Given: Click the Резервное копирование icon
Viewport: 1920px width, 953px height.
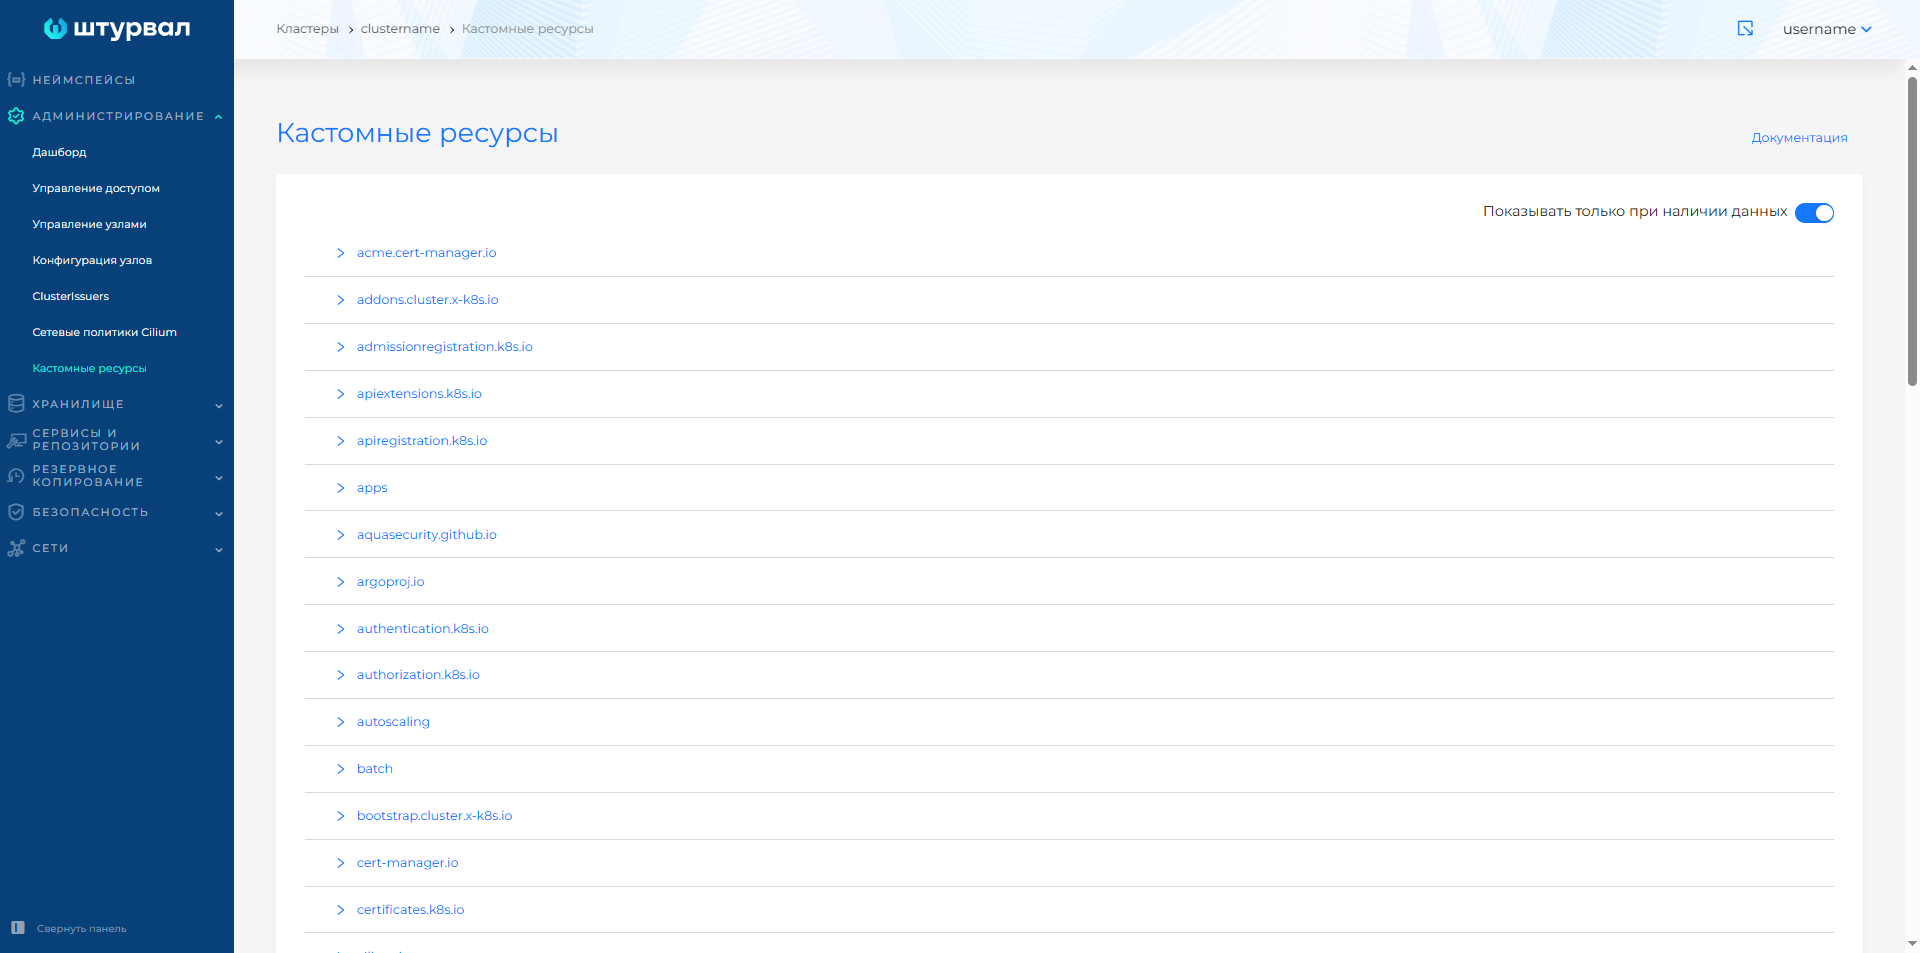Looking at the screenshot, I should click(x=16, y=476).
